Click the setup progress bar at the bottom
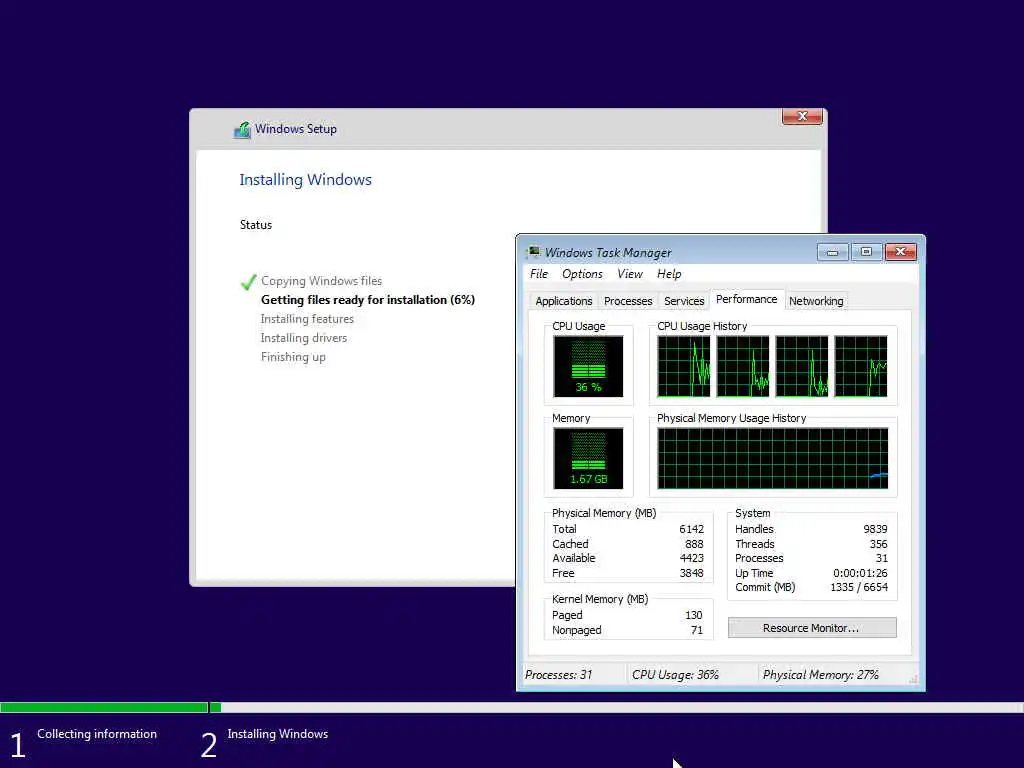1024x768 pixels. [512, 707]
